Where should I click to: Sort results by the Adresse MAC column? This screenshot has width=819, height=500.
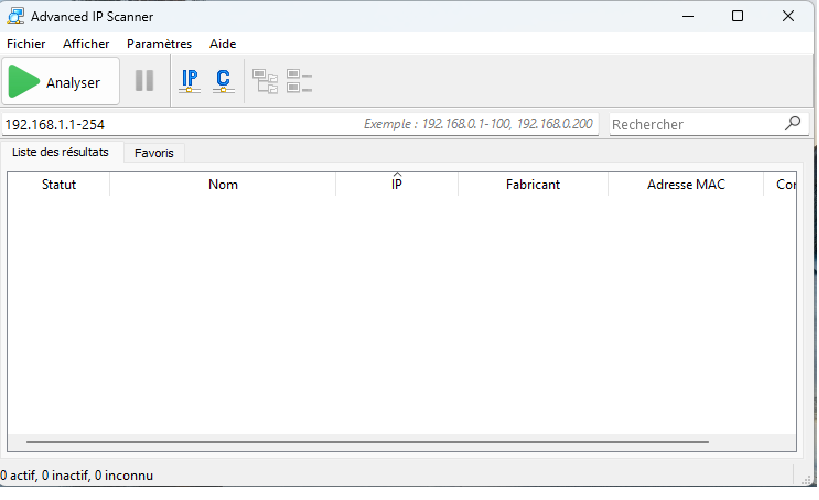(686, 184)
